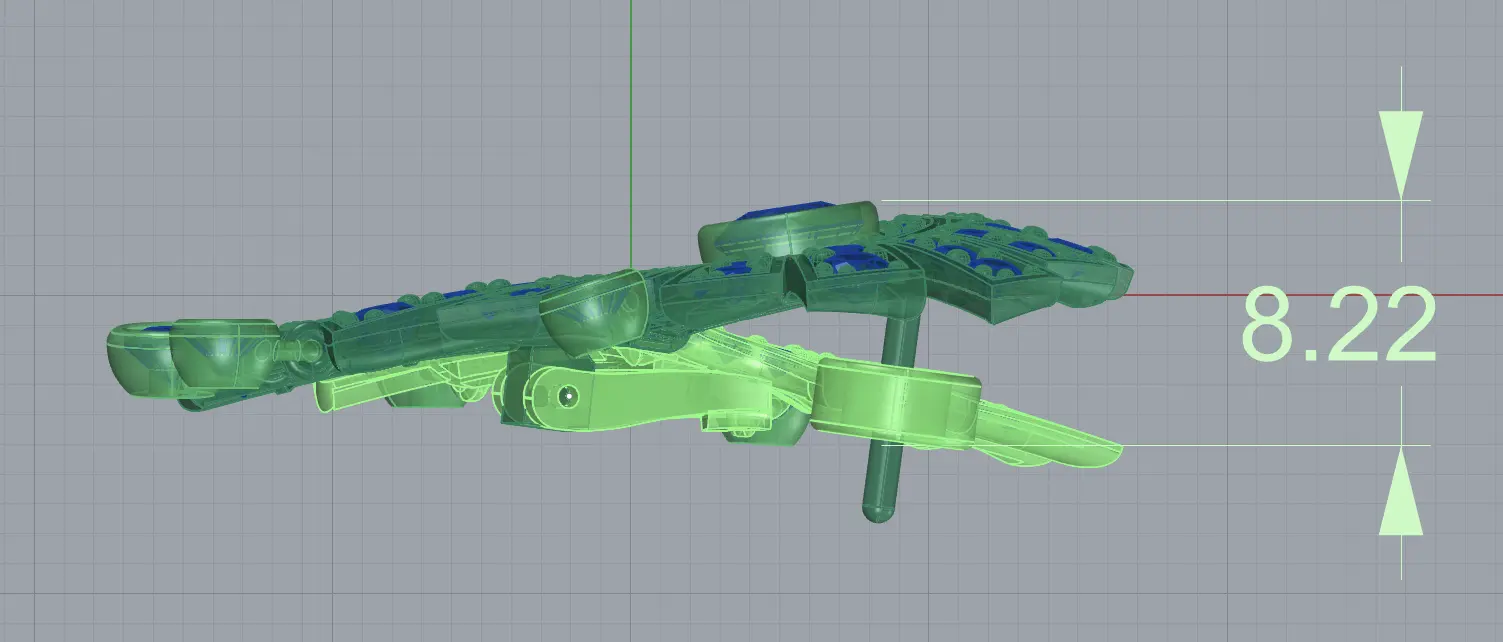Select the upper dimension extension line
Viewport: 1503px width, 642px height.
click(1150, 200)
